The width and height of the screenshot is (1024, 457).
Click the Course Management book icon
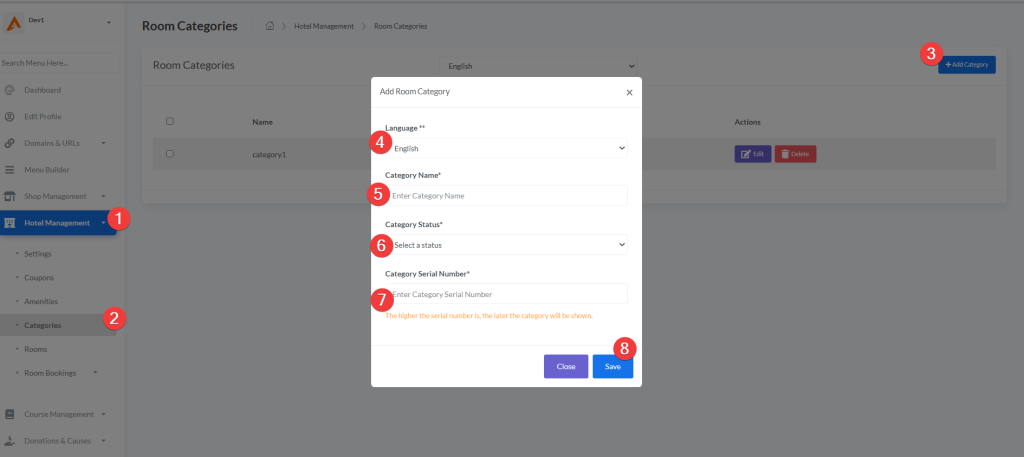pyautogui.click(x=10, y=414)
